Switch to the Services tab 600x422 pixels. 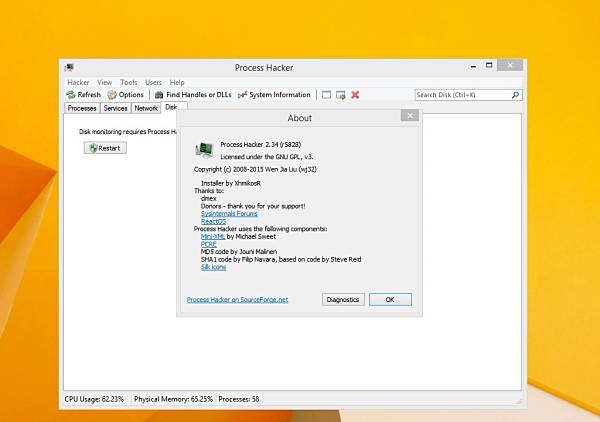pyautogui.click(x=115, y=108)
